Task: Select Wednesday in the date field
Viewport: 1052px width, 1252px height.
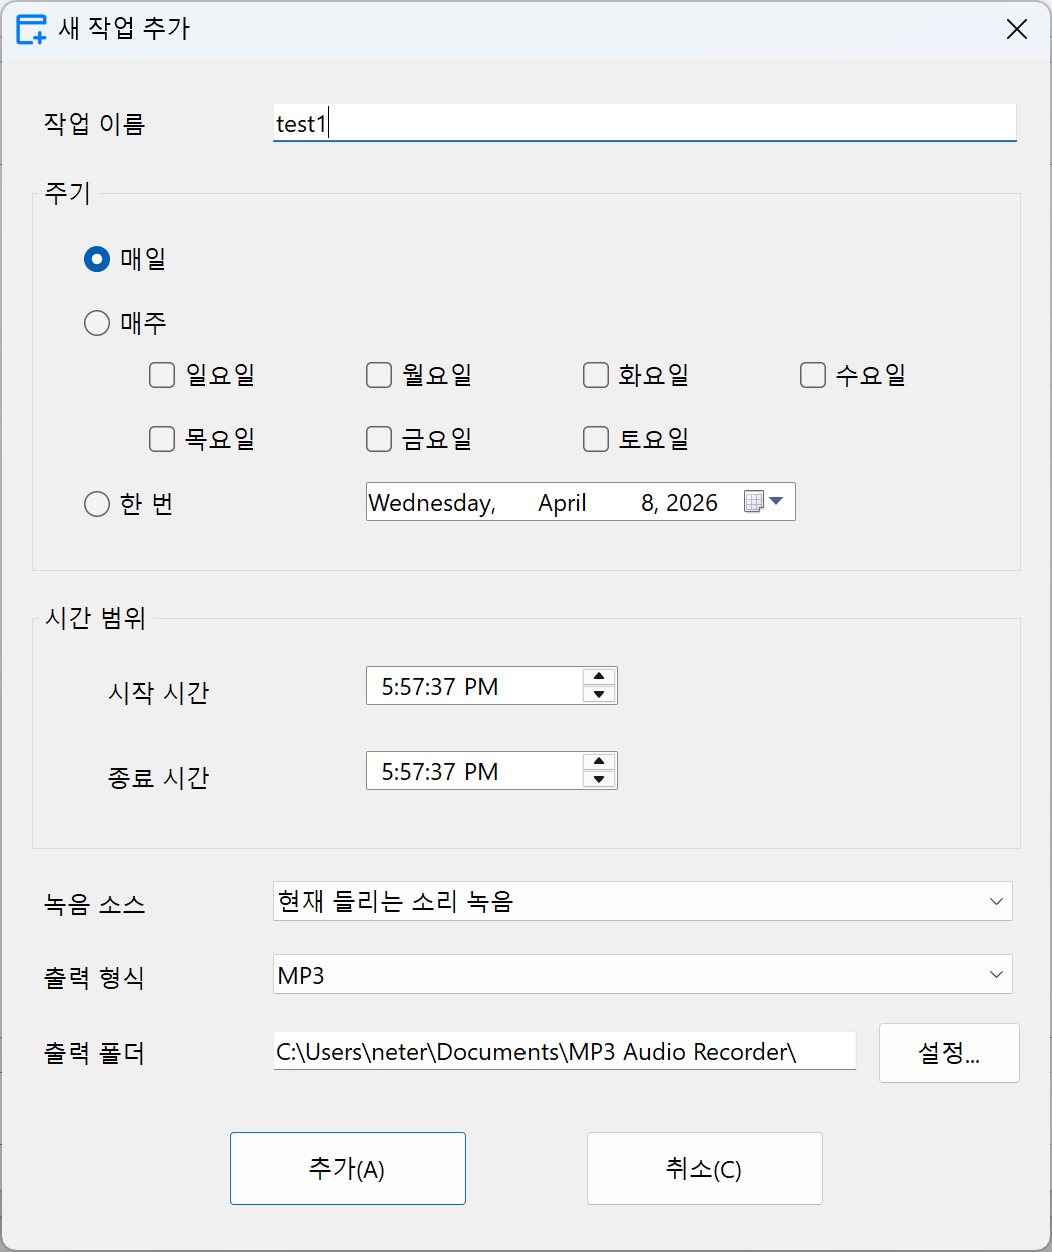Action: (432, 503)
